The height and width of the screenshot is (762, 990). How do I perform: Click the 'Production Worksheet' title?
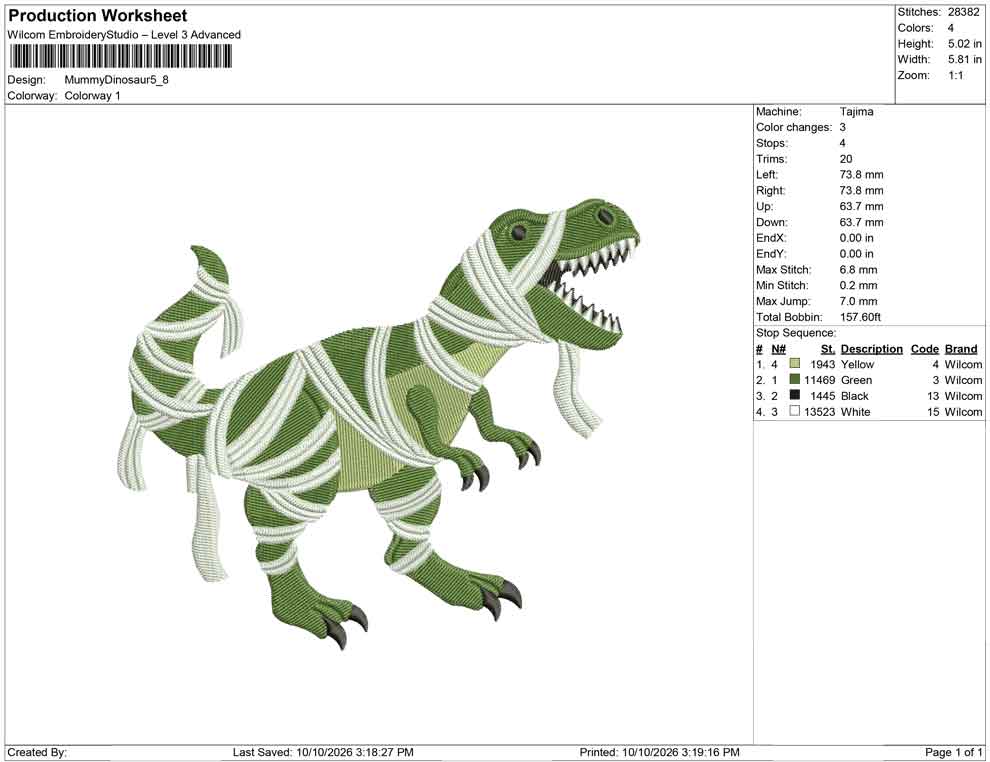[x=98, y=15]
